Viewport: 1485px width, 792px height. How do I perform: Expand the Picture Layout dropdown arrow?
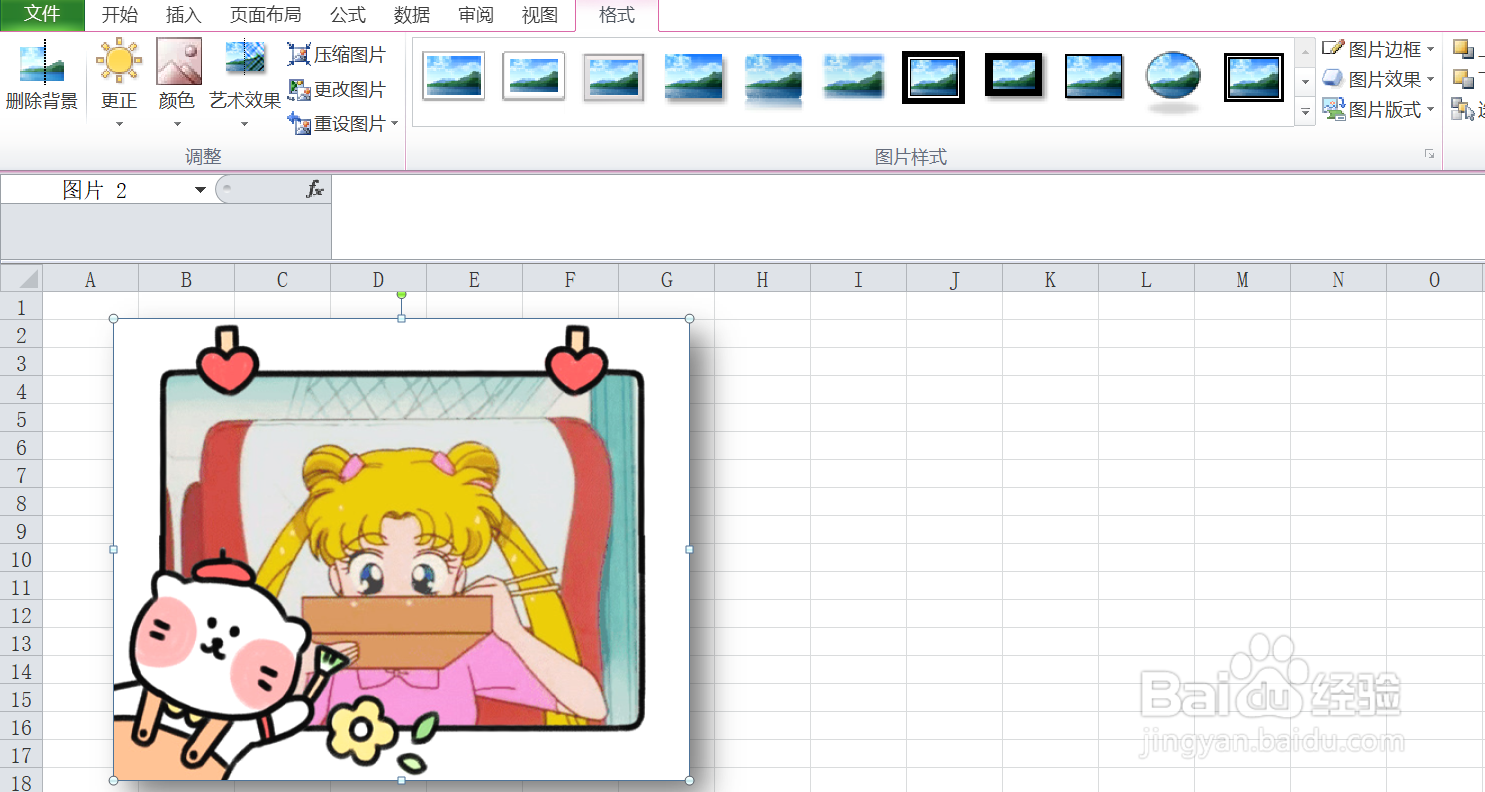[x=1430, y=110]
